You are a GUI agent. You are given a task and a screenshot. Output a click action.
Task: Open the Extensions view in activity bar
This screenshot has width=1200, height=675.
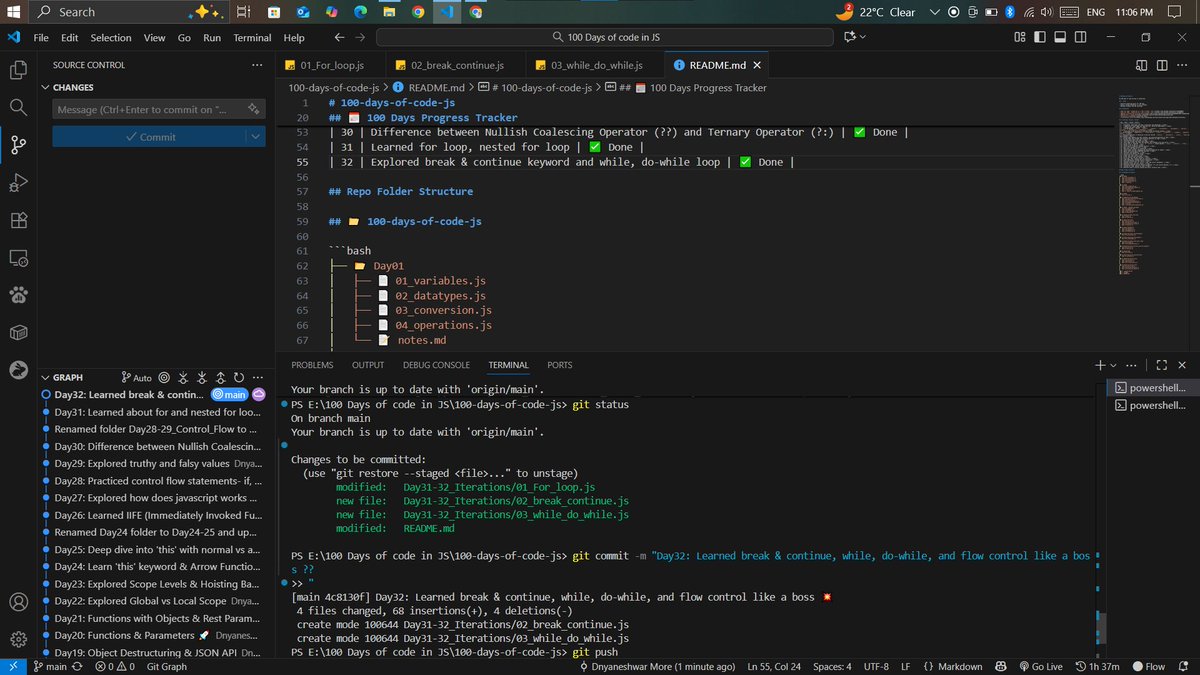pyautogui.click(x=18, y=220)
